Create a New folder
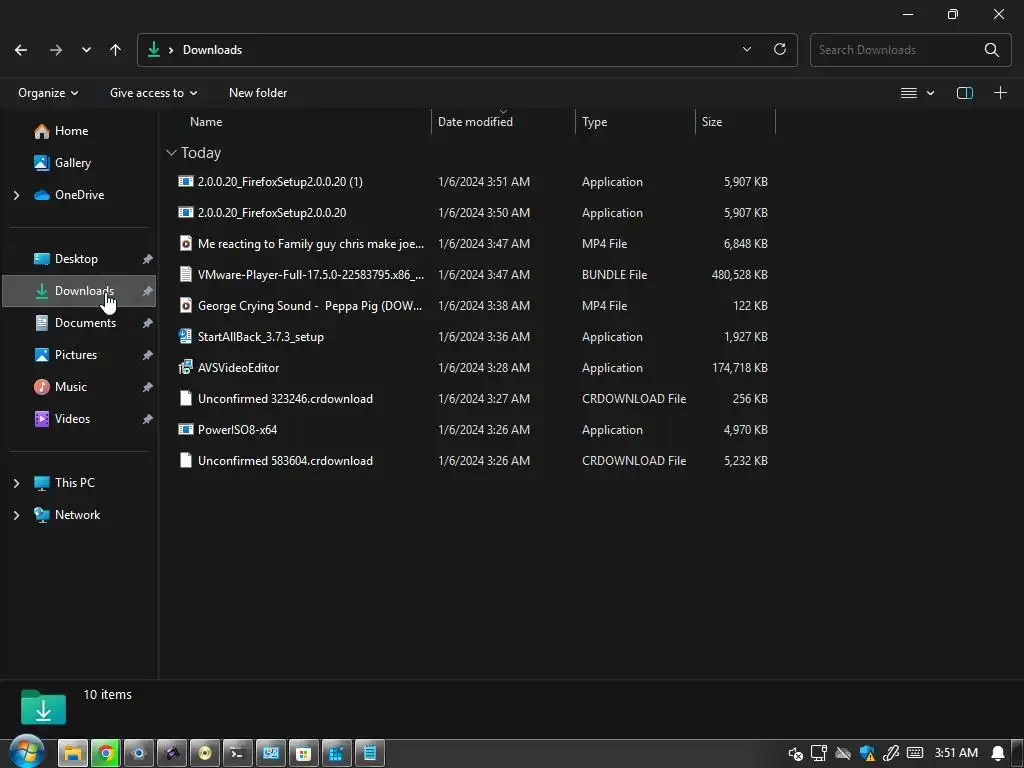Image resolution: width=1024 pixels, height=768 pixels. (258, 93)
